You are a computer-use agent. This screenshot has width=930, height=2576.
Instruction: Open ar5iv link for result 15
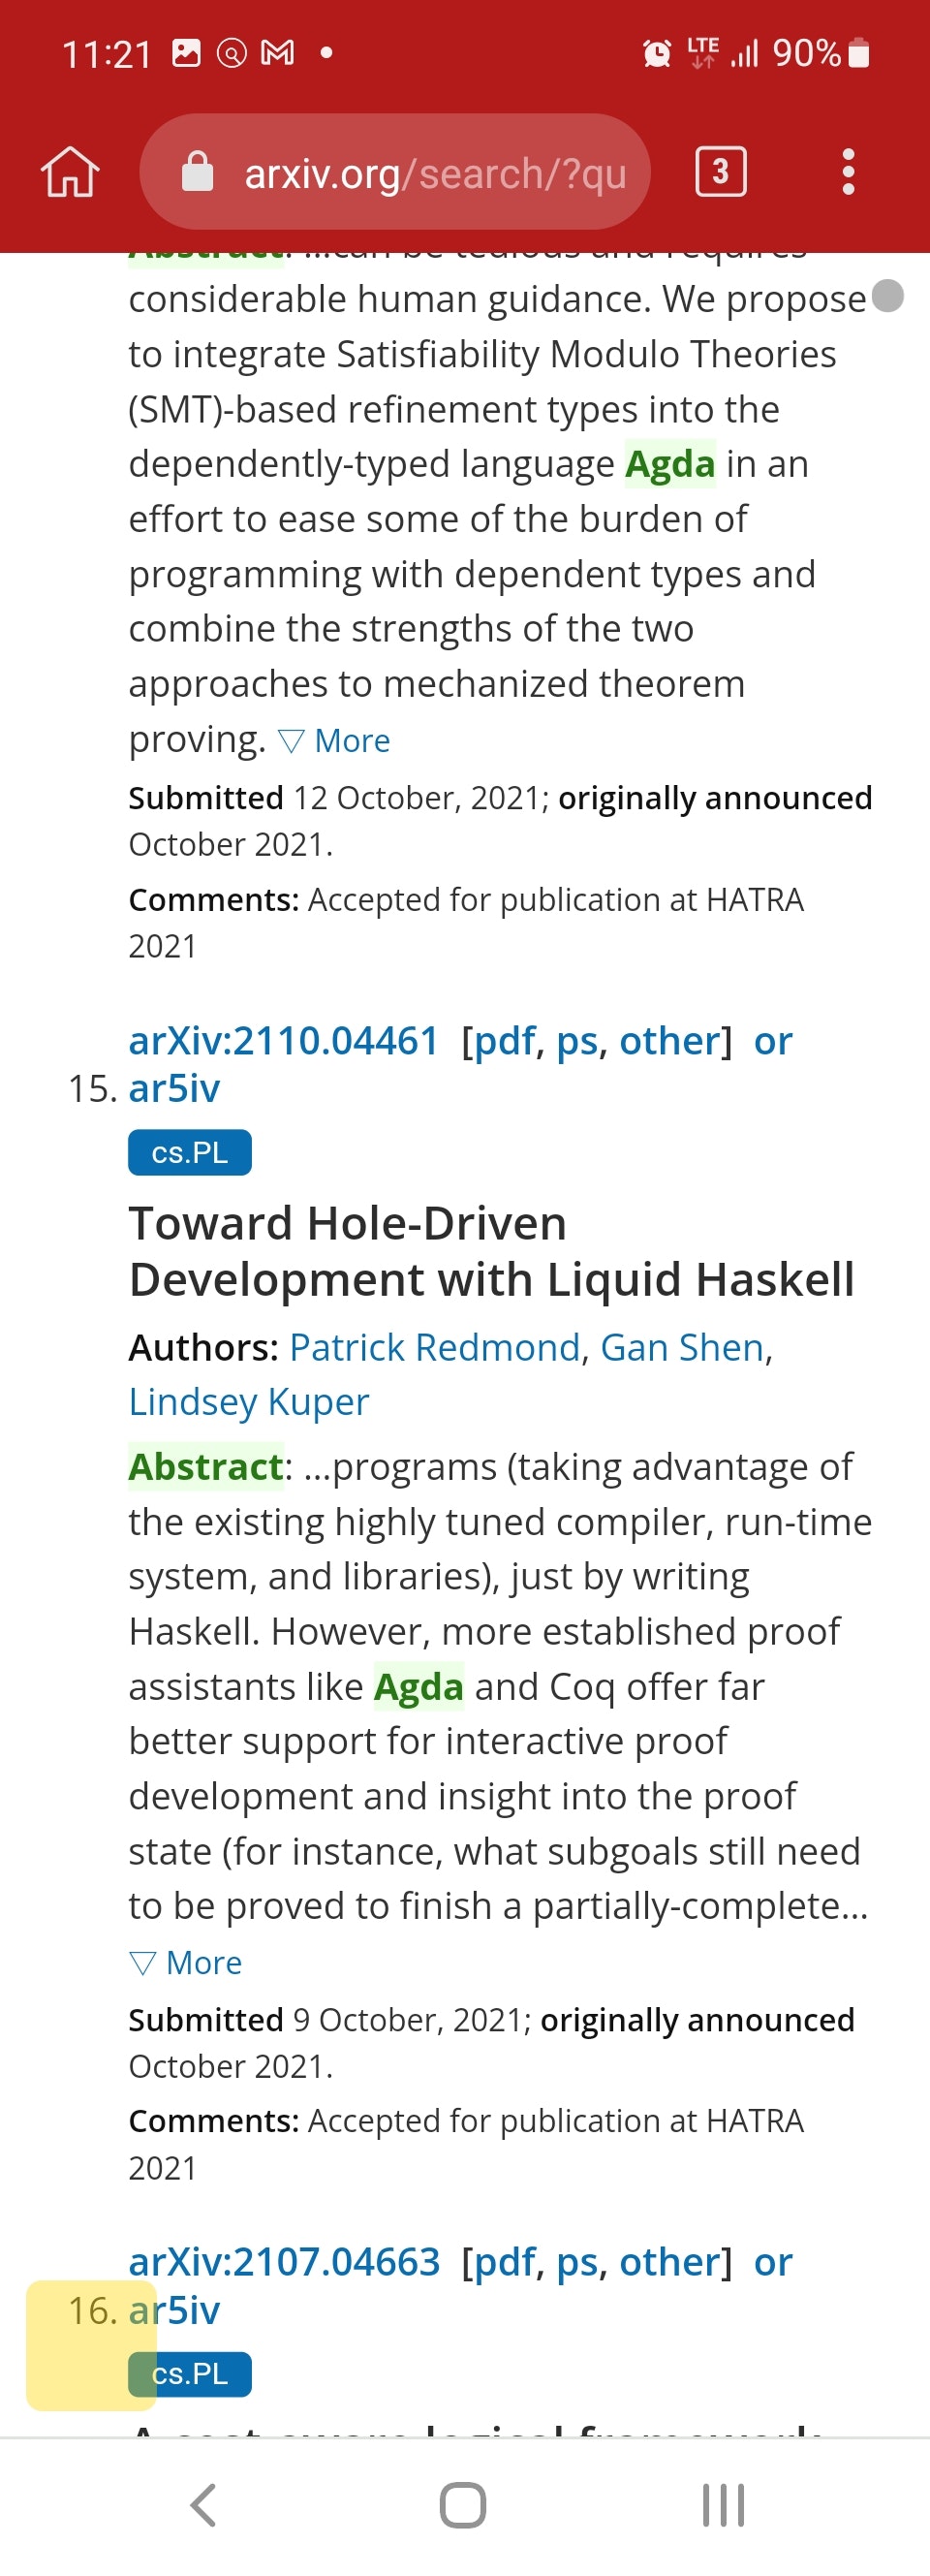[x=174, y=1088]
